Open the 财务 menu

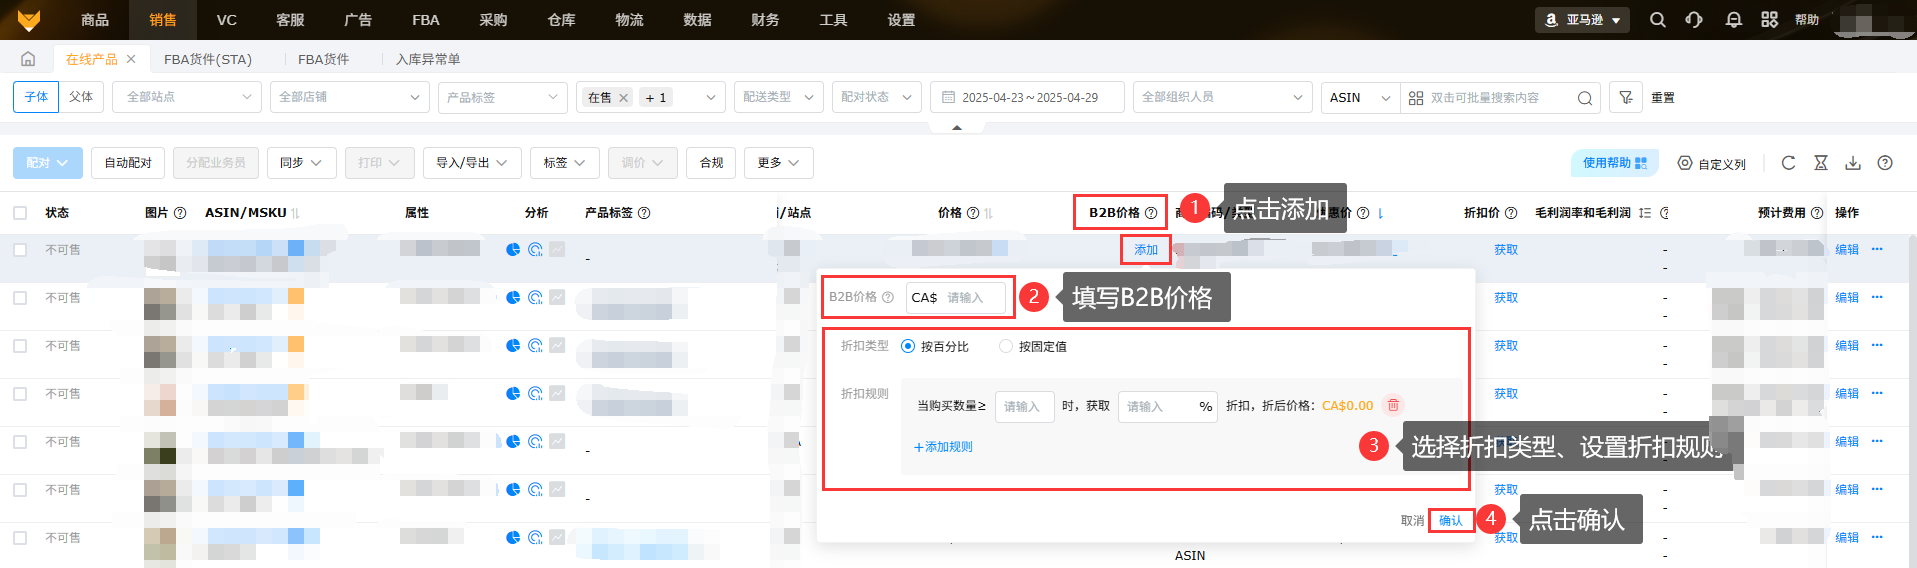tap(765, 20)
